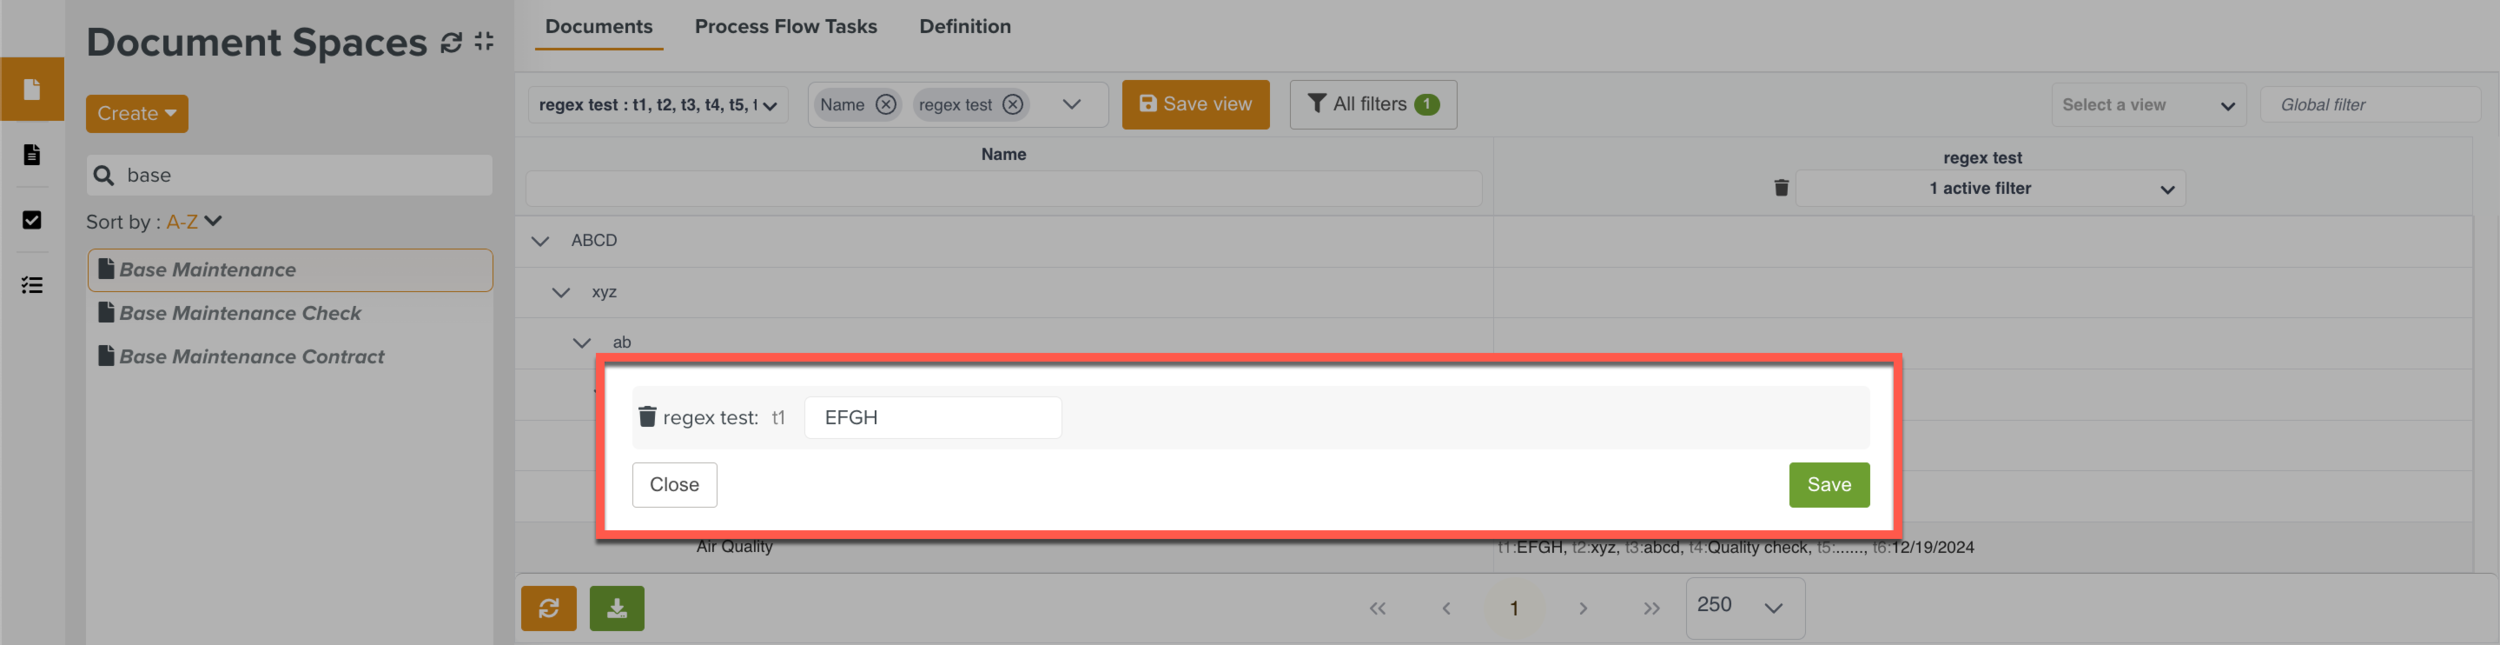The height and width of the screenshot is (645, 2500).
Task: Open the checkbox tasks icon in left sidebar
Action: (x=32, y=220)
